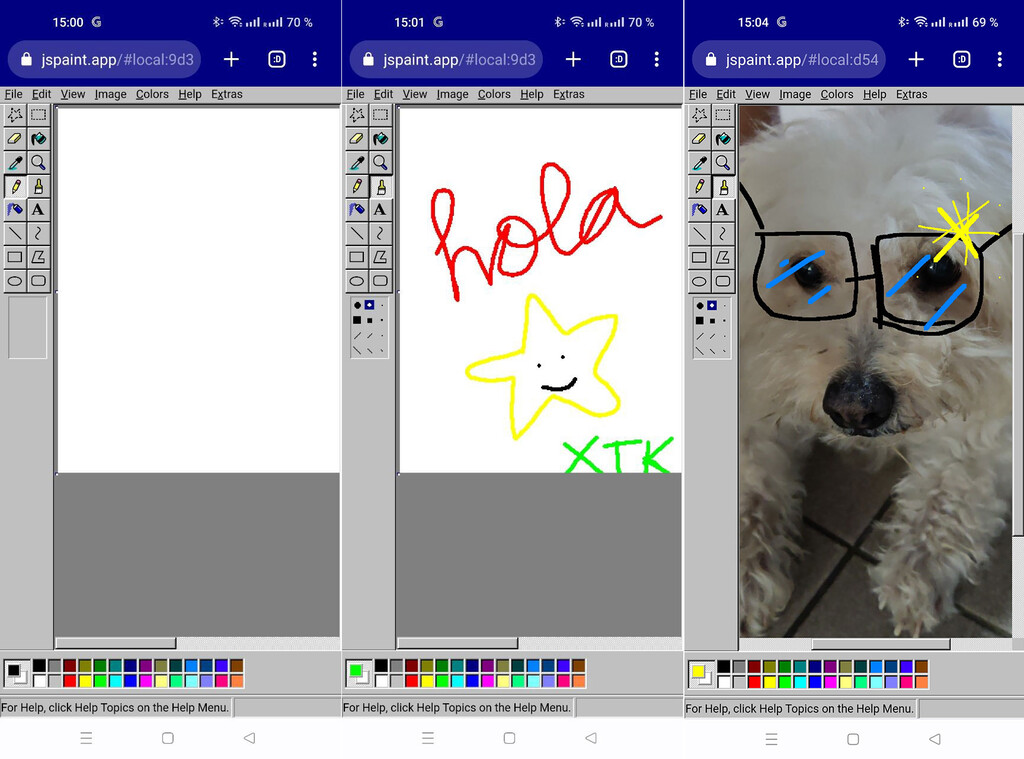Screen dimensions: 1024x759
Task: Pick the Fill With Color bucket tool
Action: point(38,138)
